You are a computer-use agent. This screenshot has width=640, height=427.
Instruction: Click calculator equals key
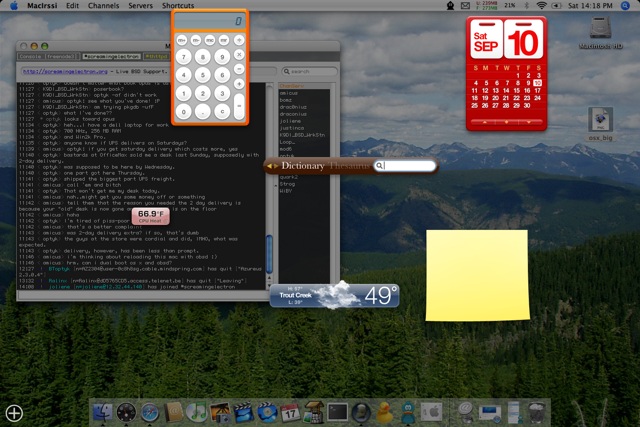point(239,105)
